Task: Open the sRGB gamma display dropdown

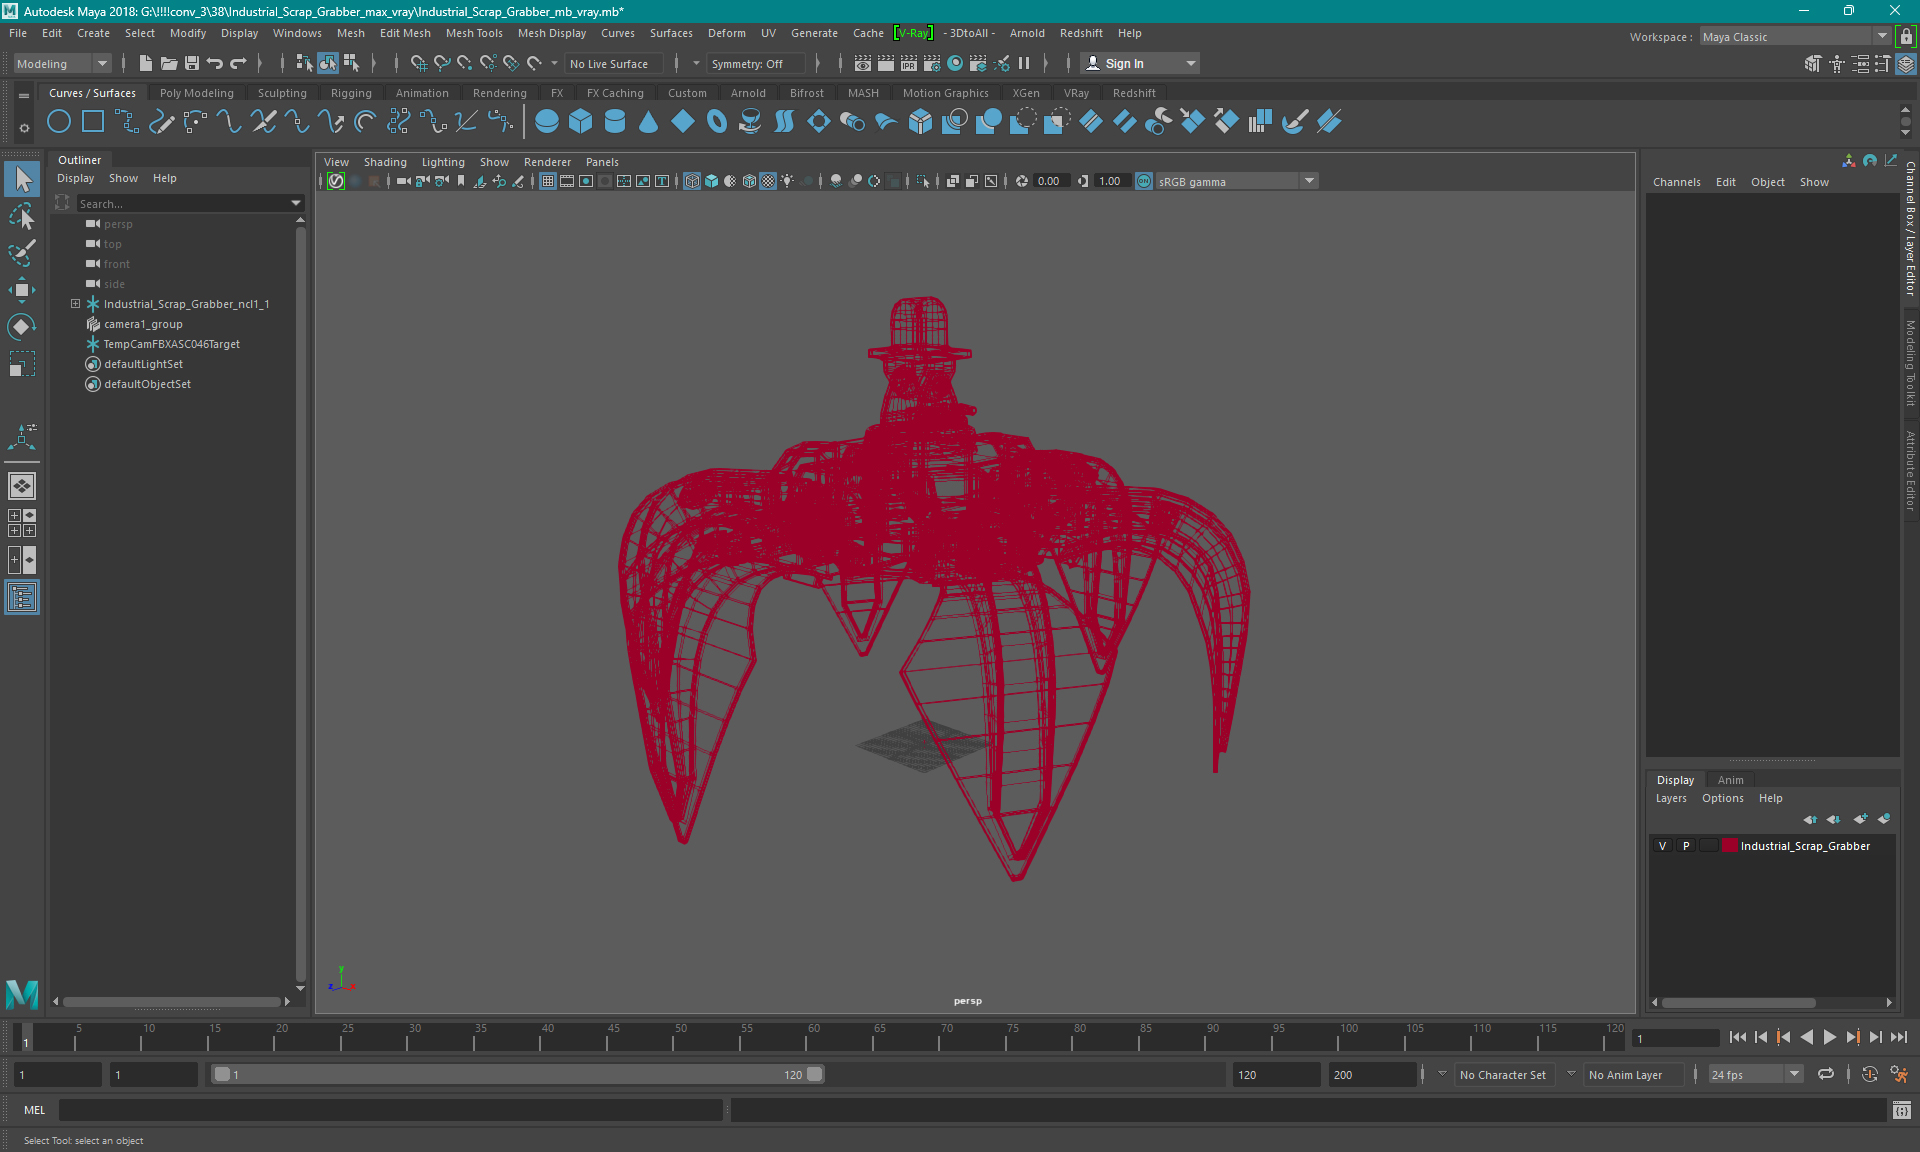Action: point(1308,181)
